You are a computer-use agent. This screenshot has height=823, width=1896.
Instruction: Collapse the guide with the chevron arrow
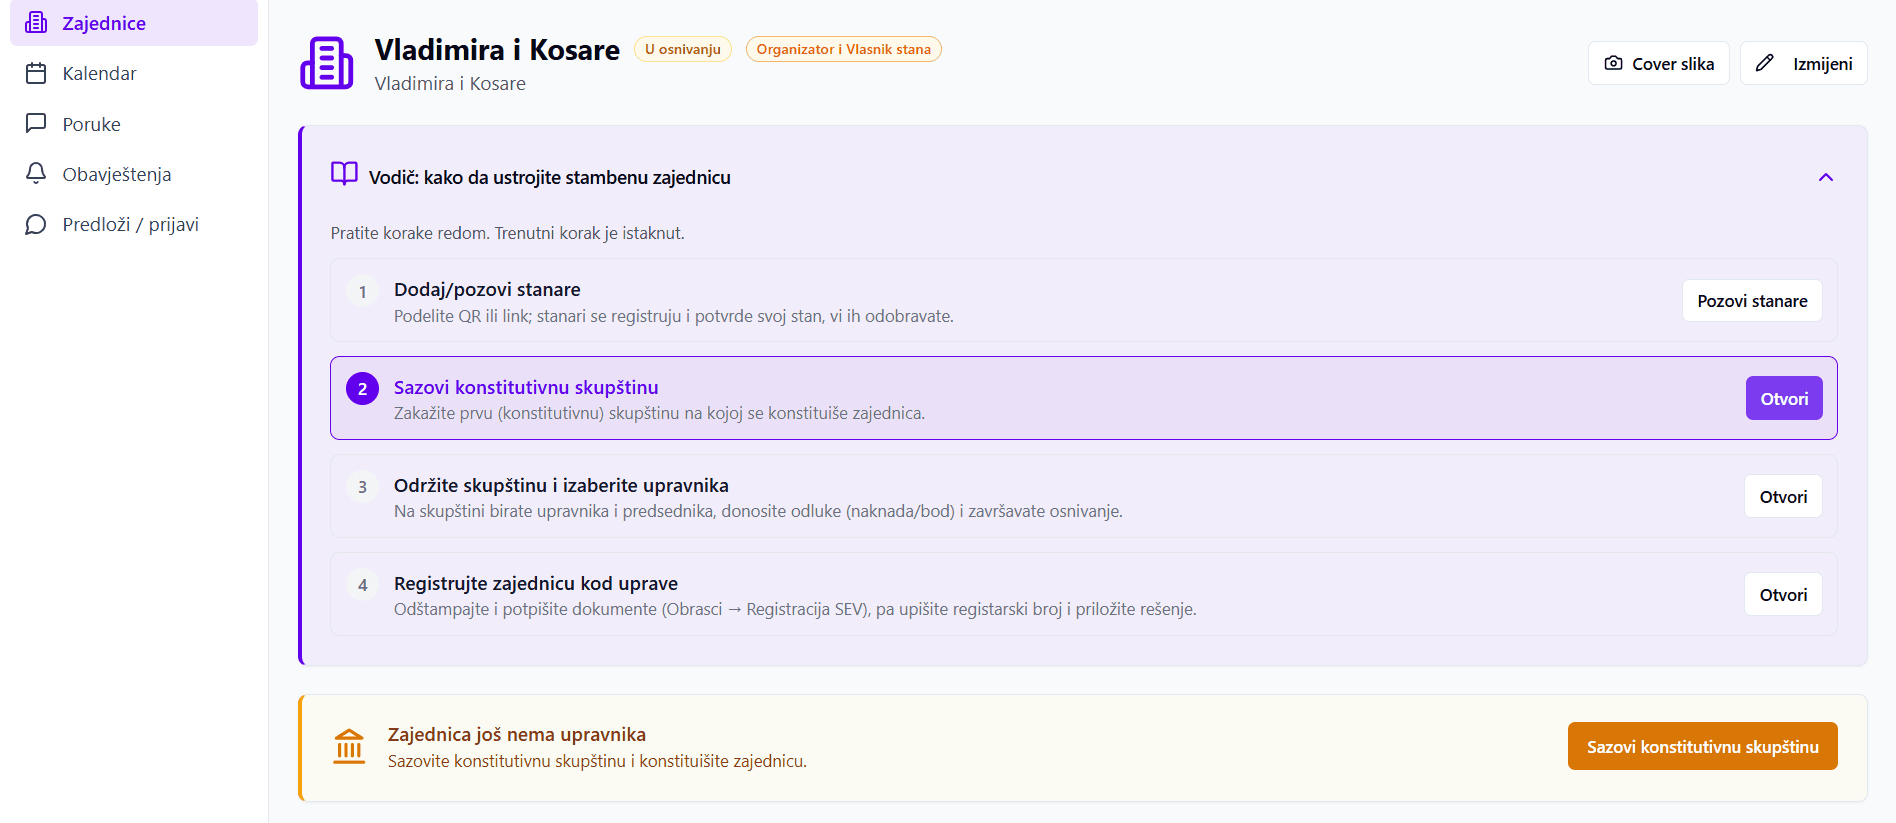point(1826,177)
